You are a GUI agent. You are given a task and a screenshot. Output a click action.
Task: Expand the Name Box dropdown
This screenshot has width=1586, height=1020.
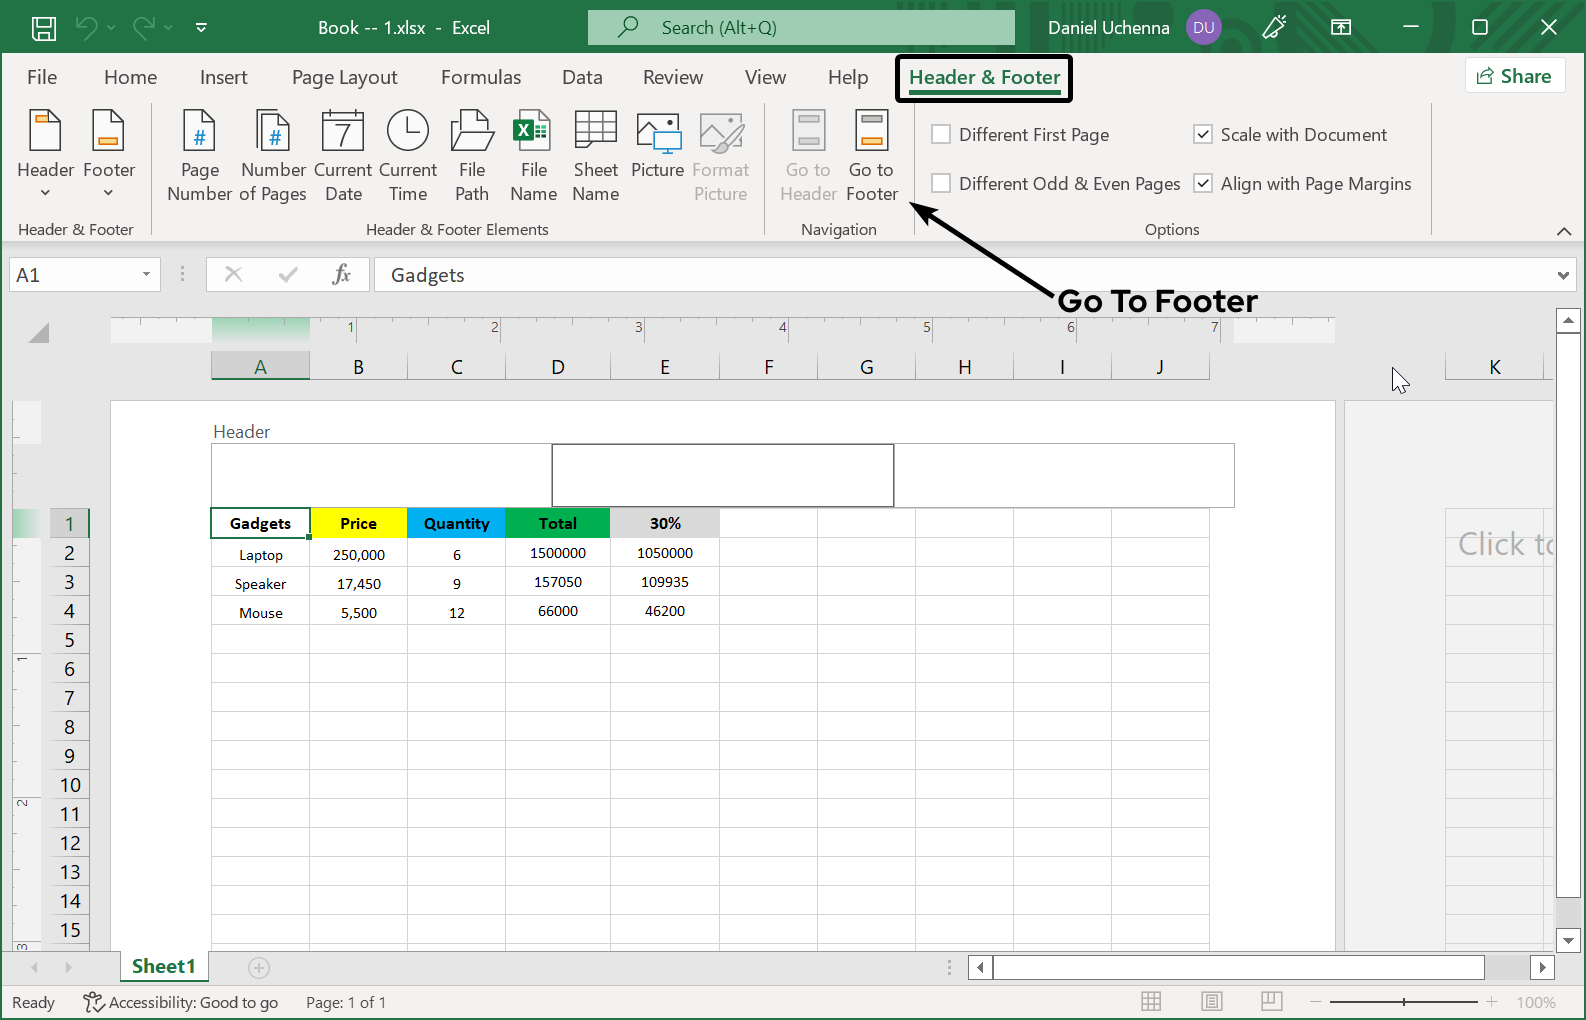[x=146, y=275]
